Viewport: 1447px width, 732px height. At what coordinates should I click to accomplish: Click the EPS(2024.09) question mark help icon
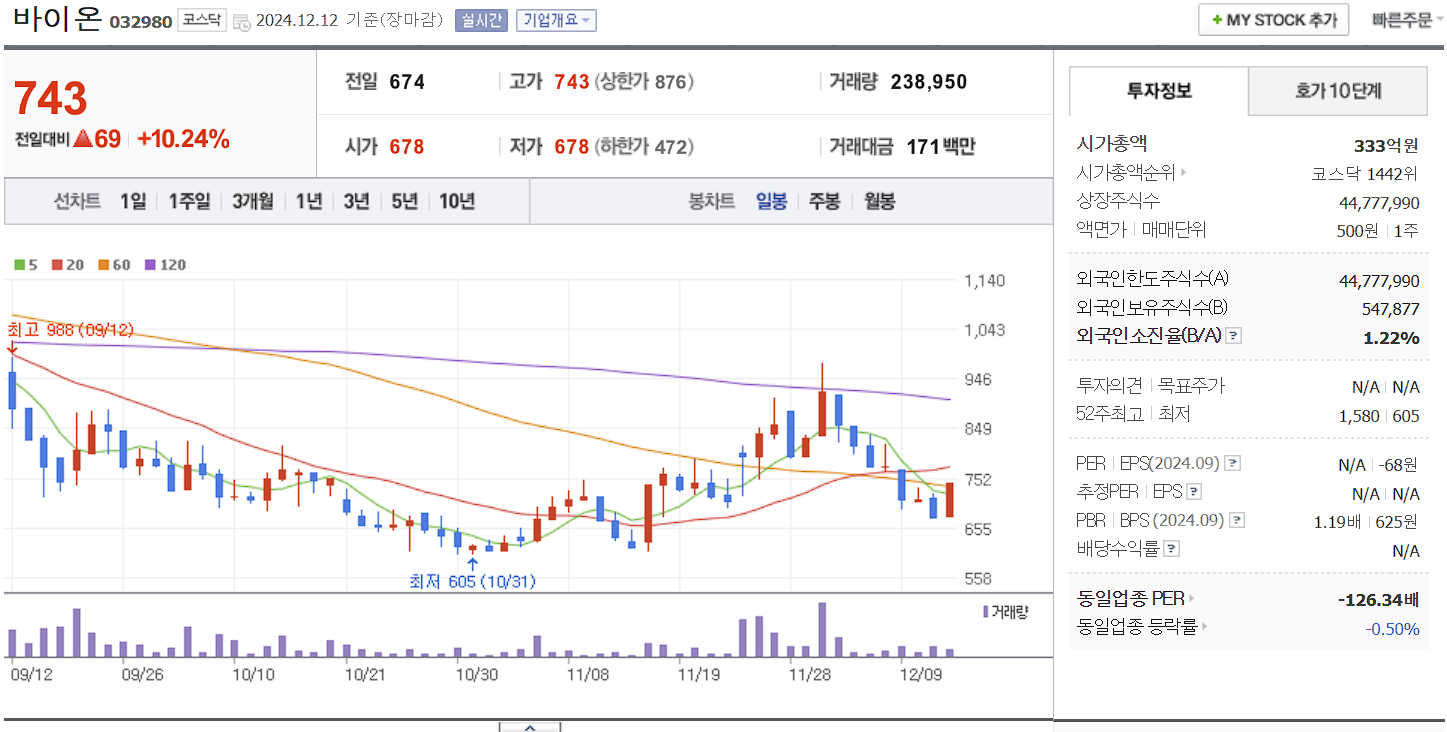[x=1233, y=463]
